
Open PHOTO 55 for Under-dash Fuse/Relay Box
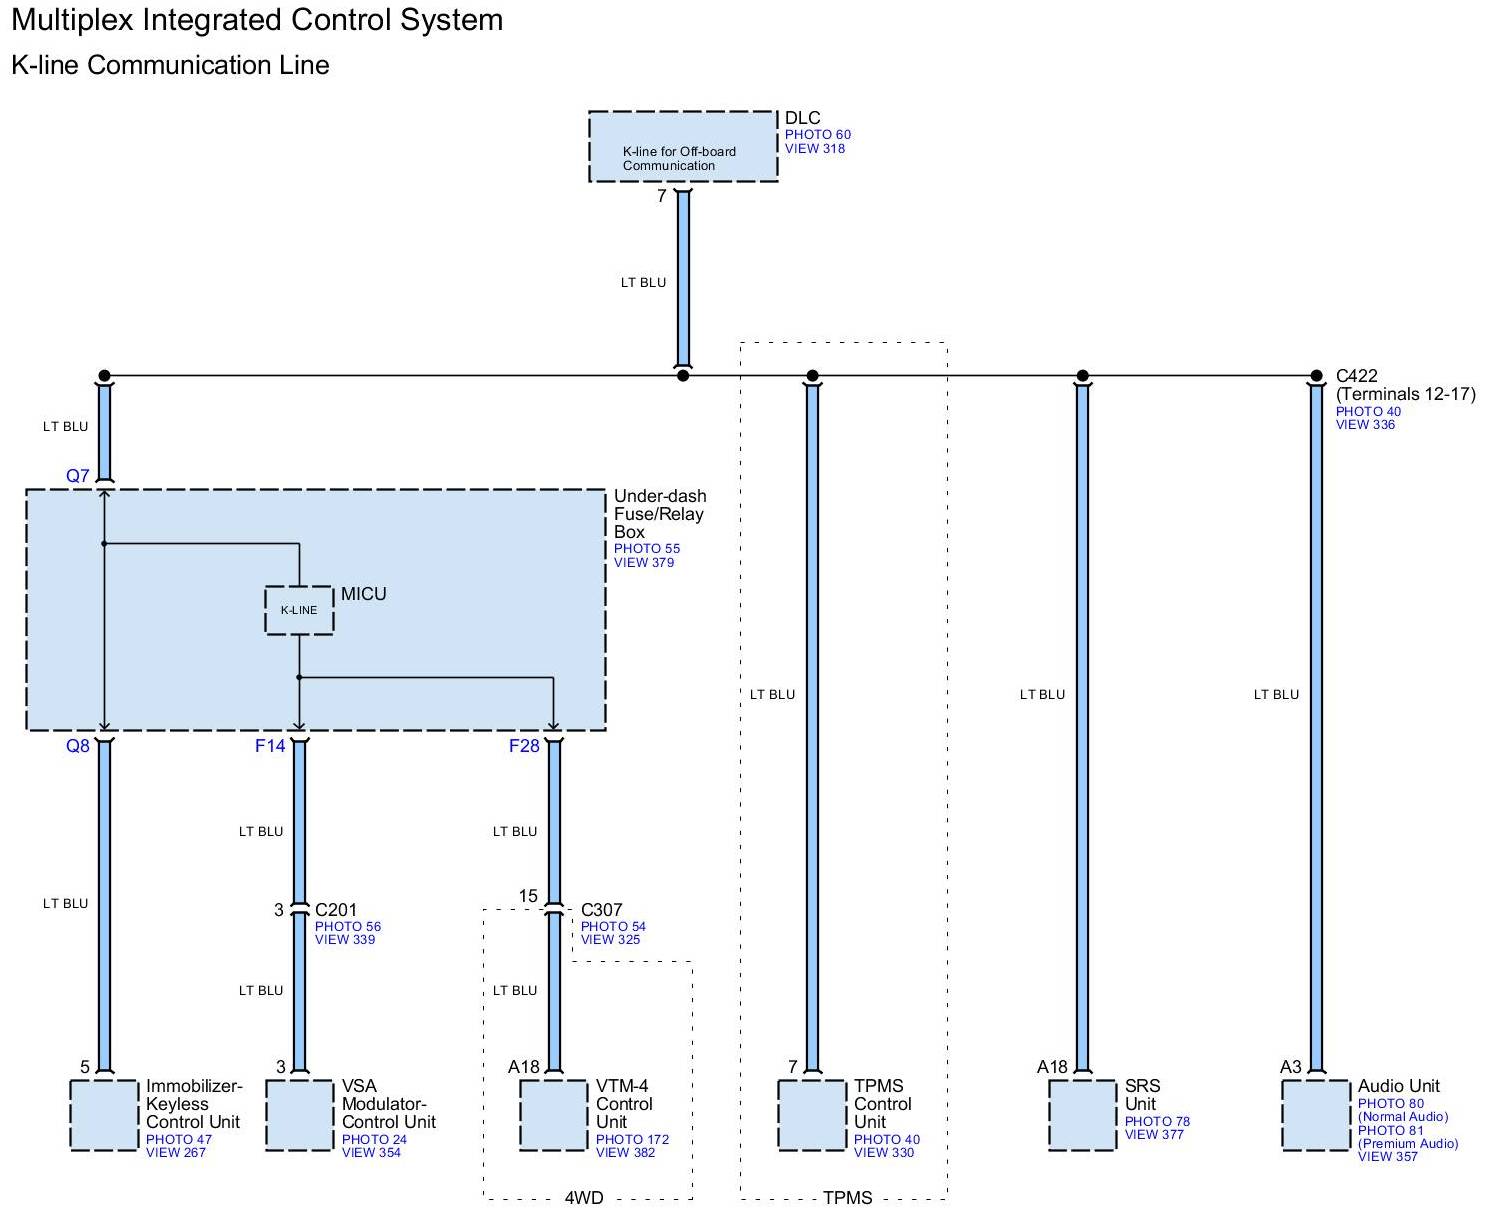click(x=646, y=549)
